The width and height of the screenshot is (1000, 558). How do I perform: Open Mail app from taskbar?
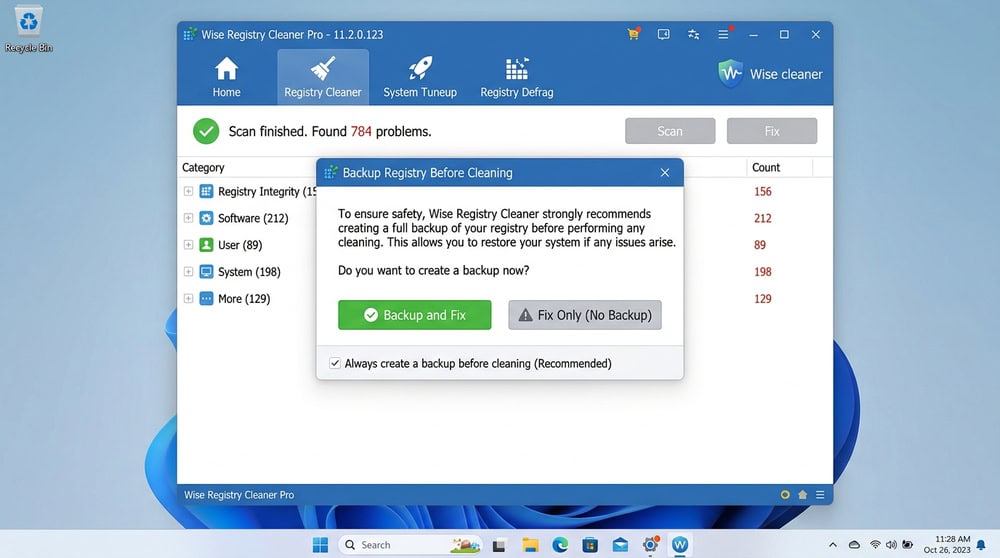(620, 545)
